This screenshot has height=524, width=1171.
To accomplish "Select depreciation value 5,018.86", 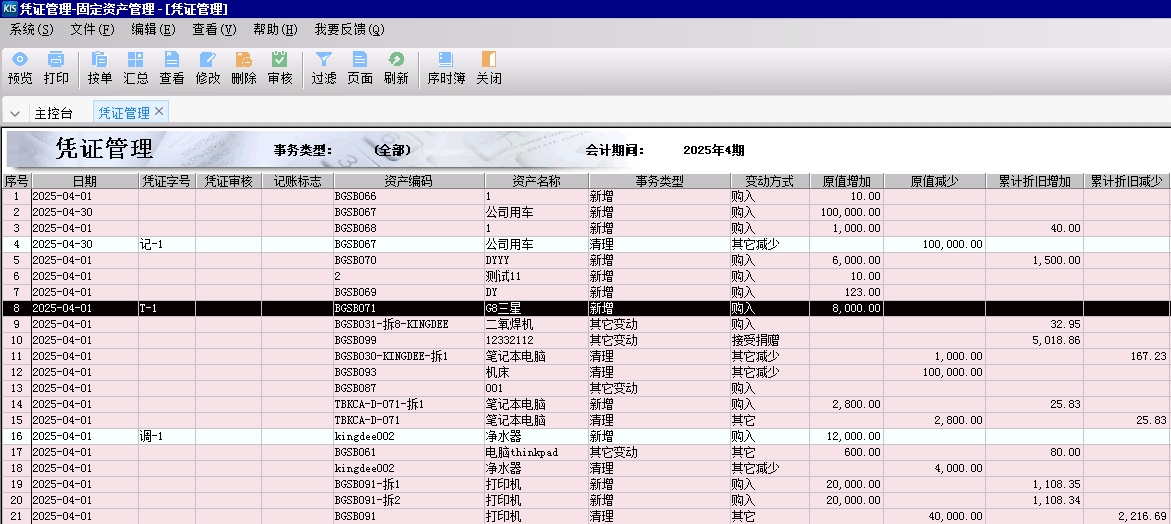I will 1034,340.
